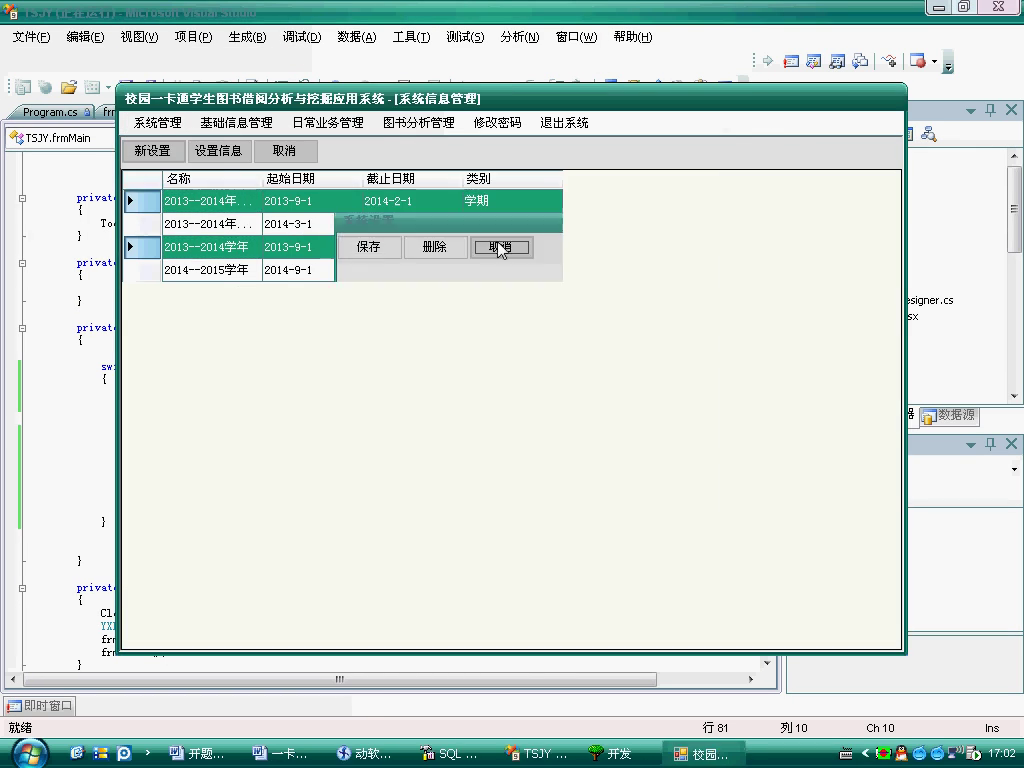Click the 保存 button
This screenshot has width=1024, height=768.
pyautogui.click(x=369, y=247)
